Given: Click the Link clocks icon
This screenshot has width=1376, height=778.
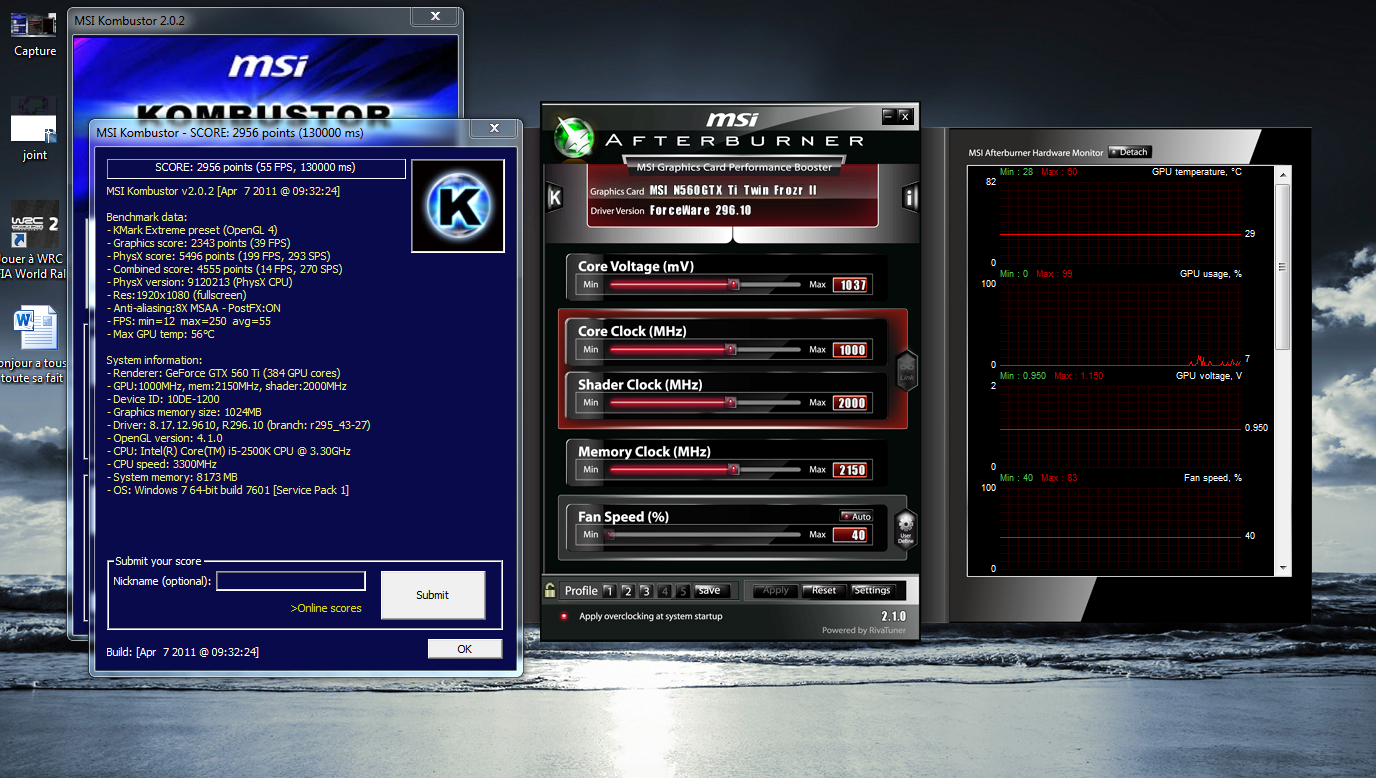Looking at the screenshot, I should (x=906, y=369).
